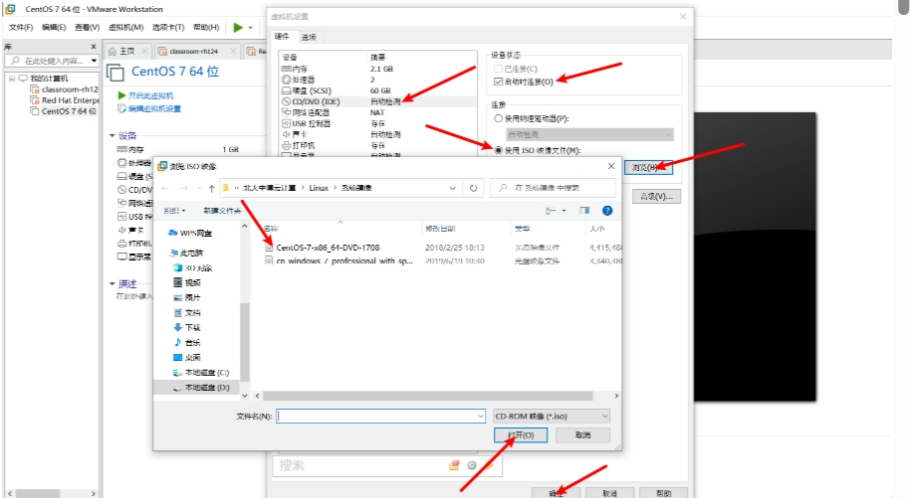Screen dimensions: 910x498
Task: Click the 高级(V)... button
Action: pos(656,197)
